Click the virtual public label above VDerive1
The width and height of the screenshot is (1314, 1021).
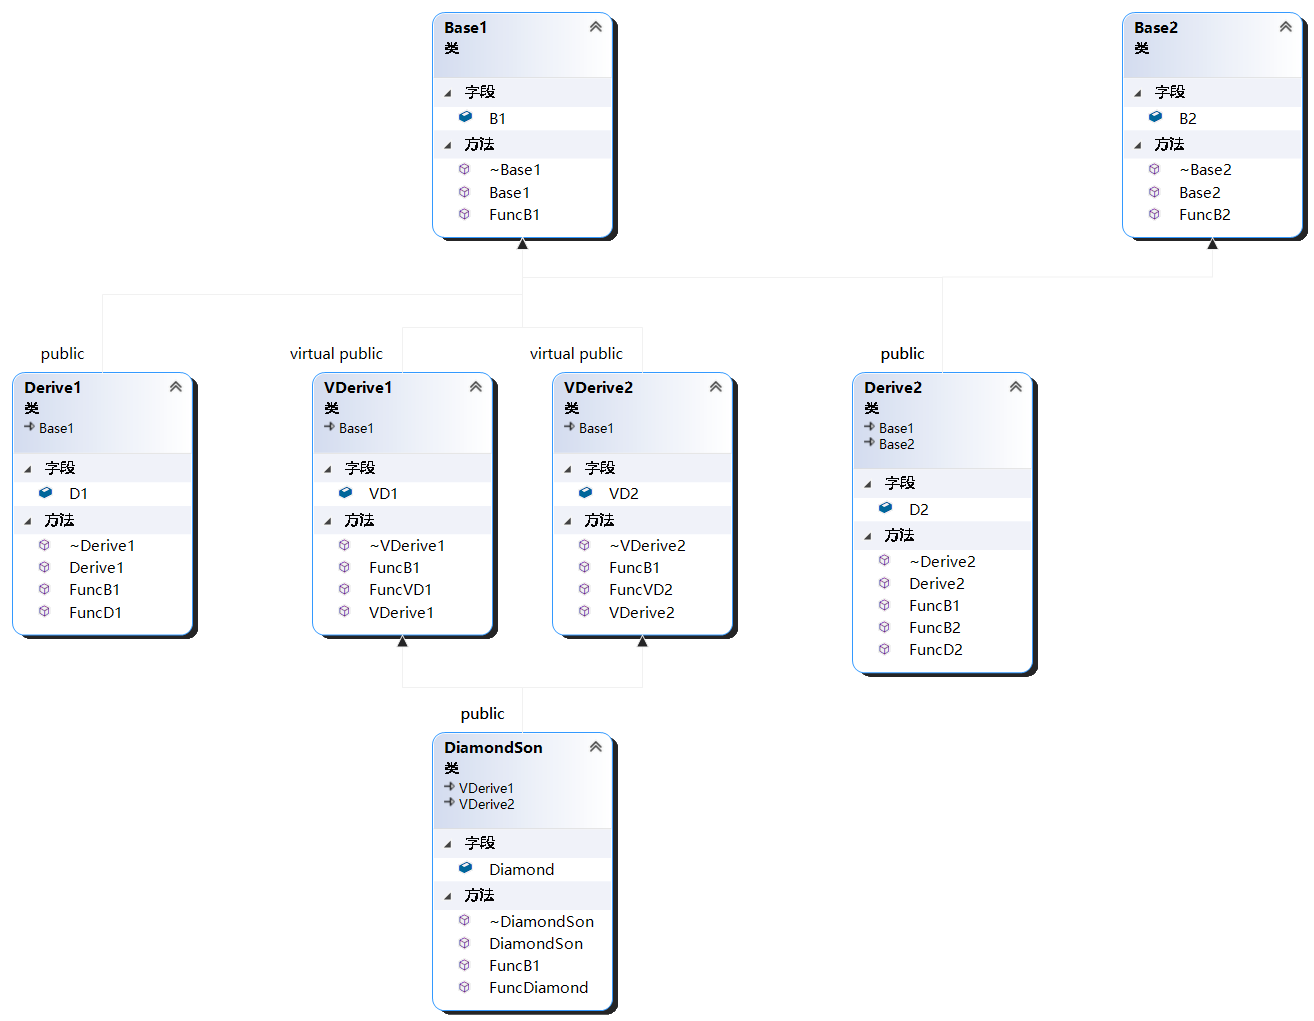coord(336,353)
